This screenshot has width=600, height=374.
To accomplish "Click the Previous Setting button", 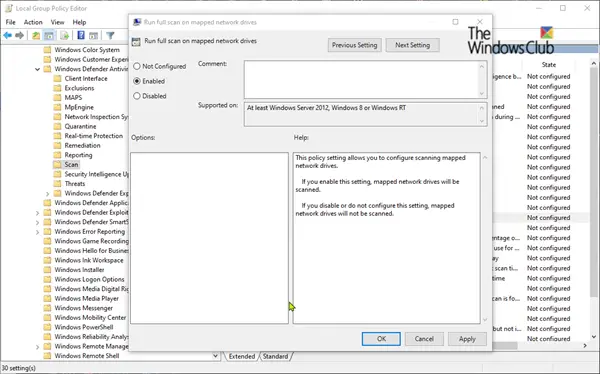I will [x=354, y=45].
